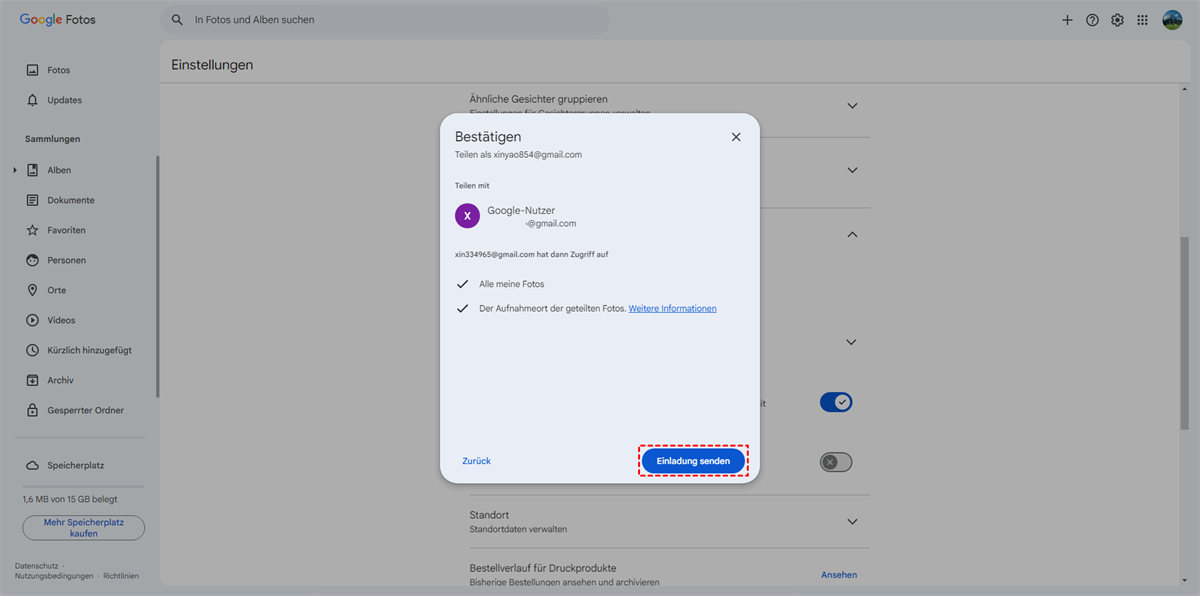Click the Videos play icon
The image size is (1200, 596).
33,320
